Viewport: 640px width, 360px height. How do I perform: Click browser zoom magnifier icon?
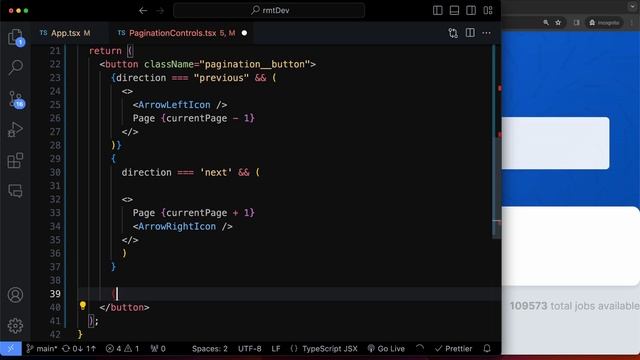click(546, 22)
